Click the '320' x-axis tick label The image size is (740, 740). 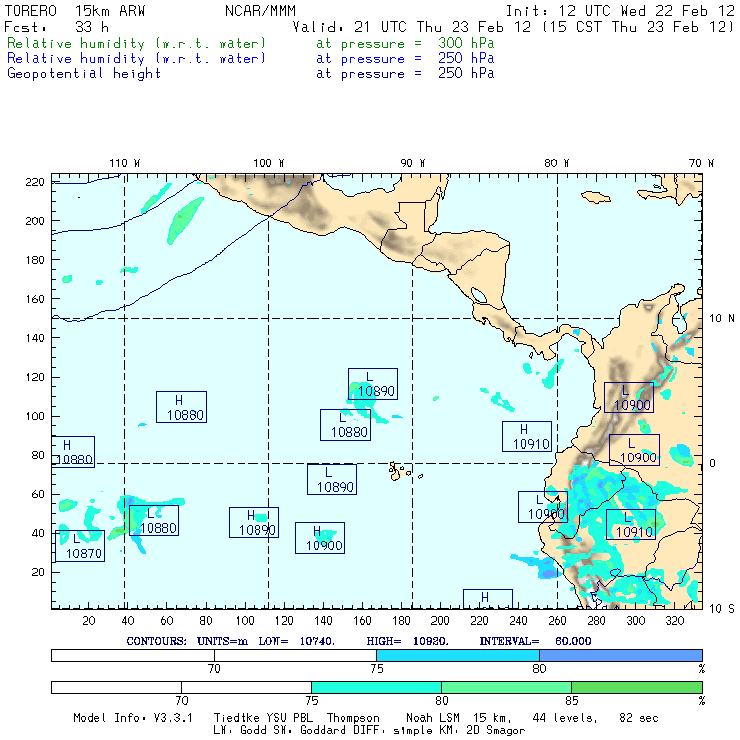(674, 621)
